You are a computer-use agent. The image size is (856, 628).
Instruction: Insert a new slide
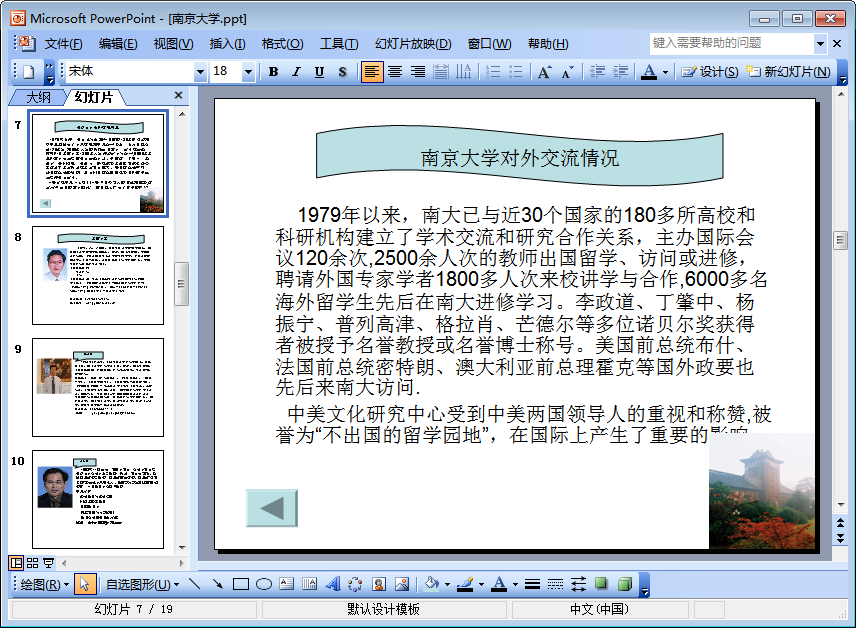pos(788,72)
